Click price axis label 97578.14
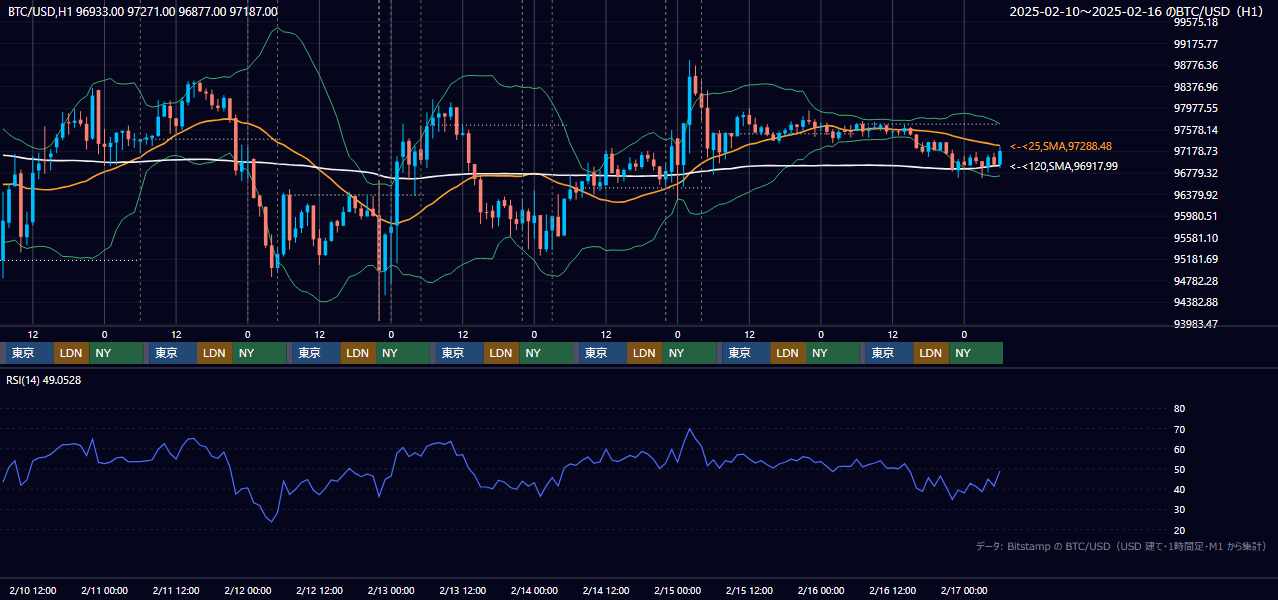Viewport: 1278px width, 600px height. click(x=1195, y=130)
